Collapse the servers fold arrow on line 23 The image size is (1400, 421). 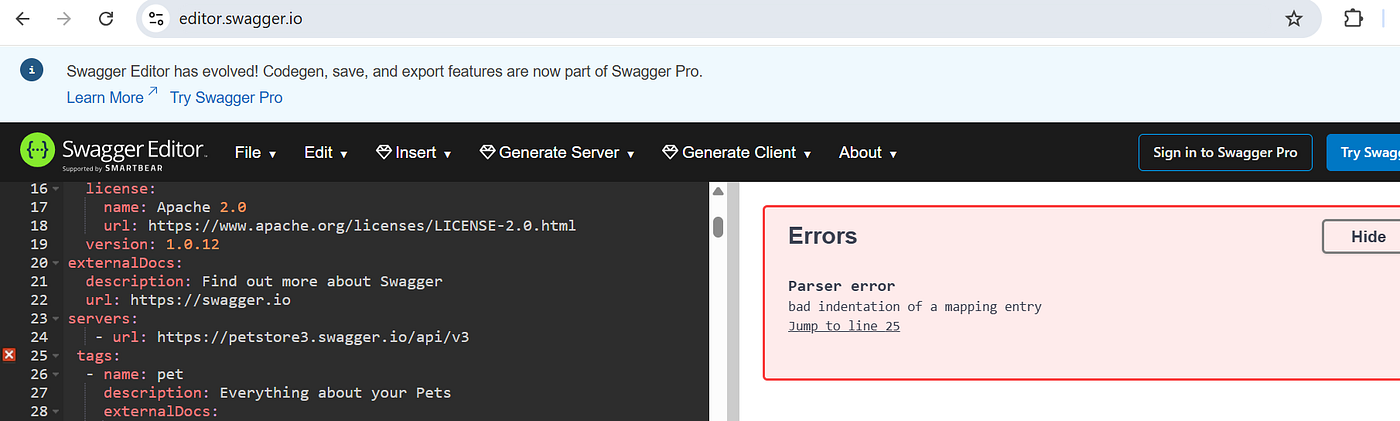click(x=56, y=318)
